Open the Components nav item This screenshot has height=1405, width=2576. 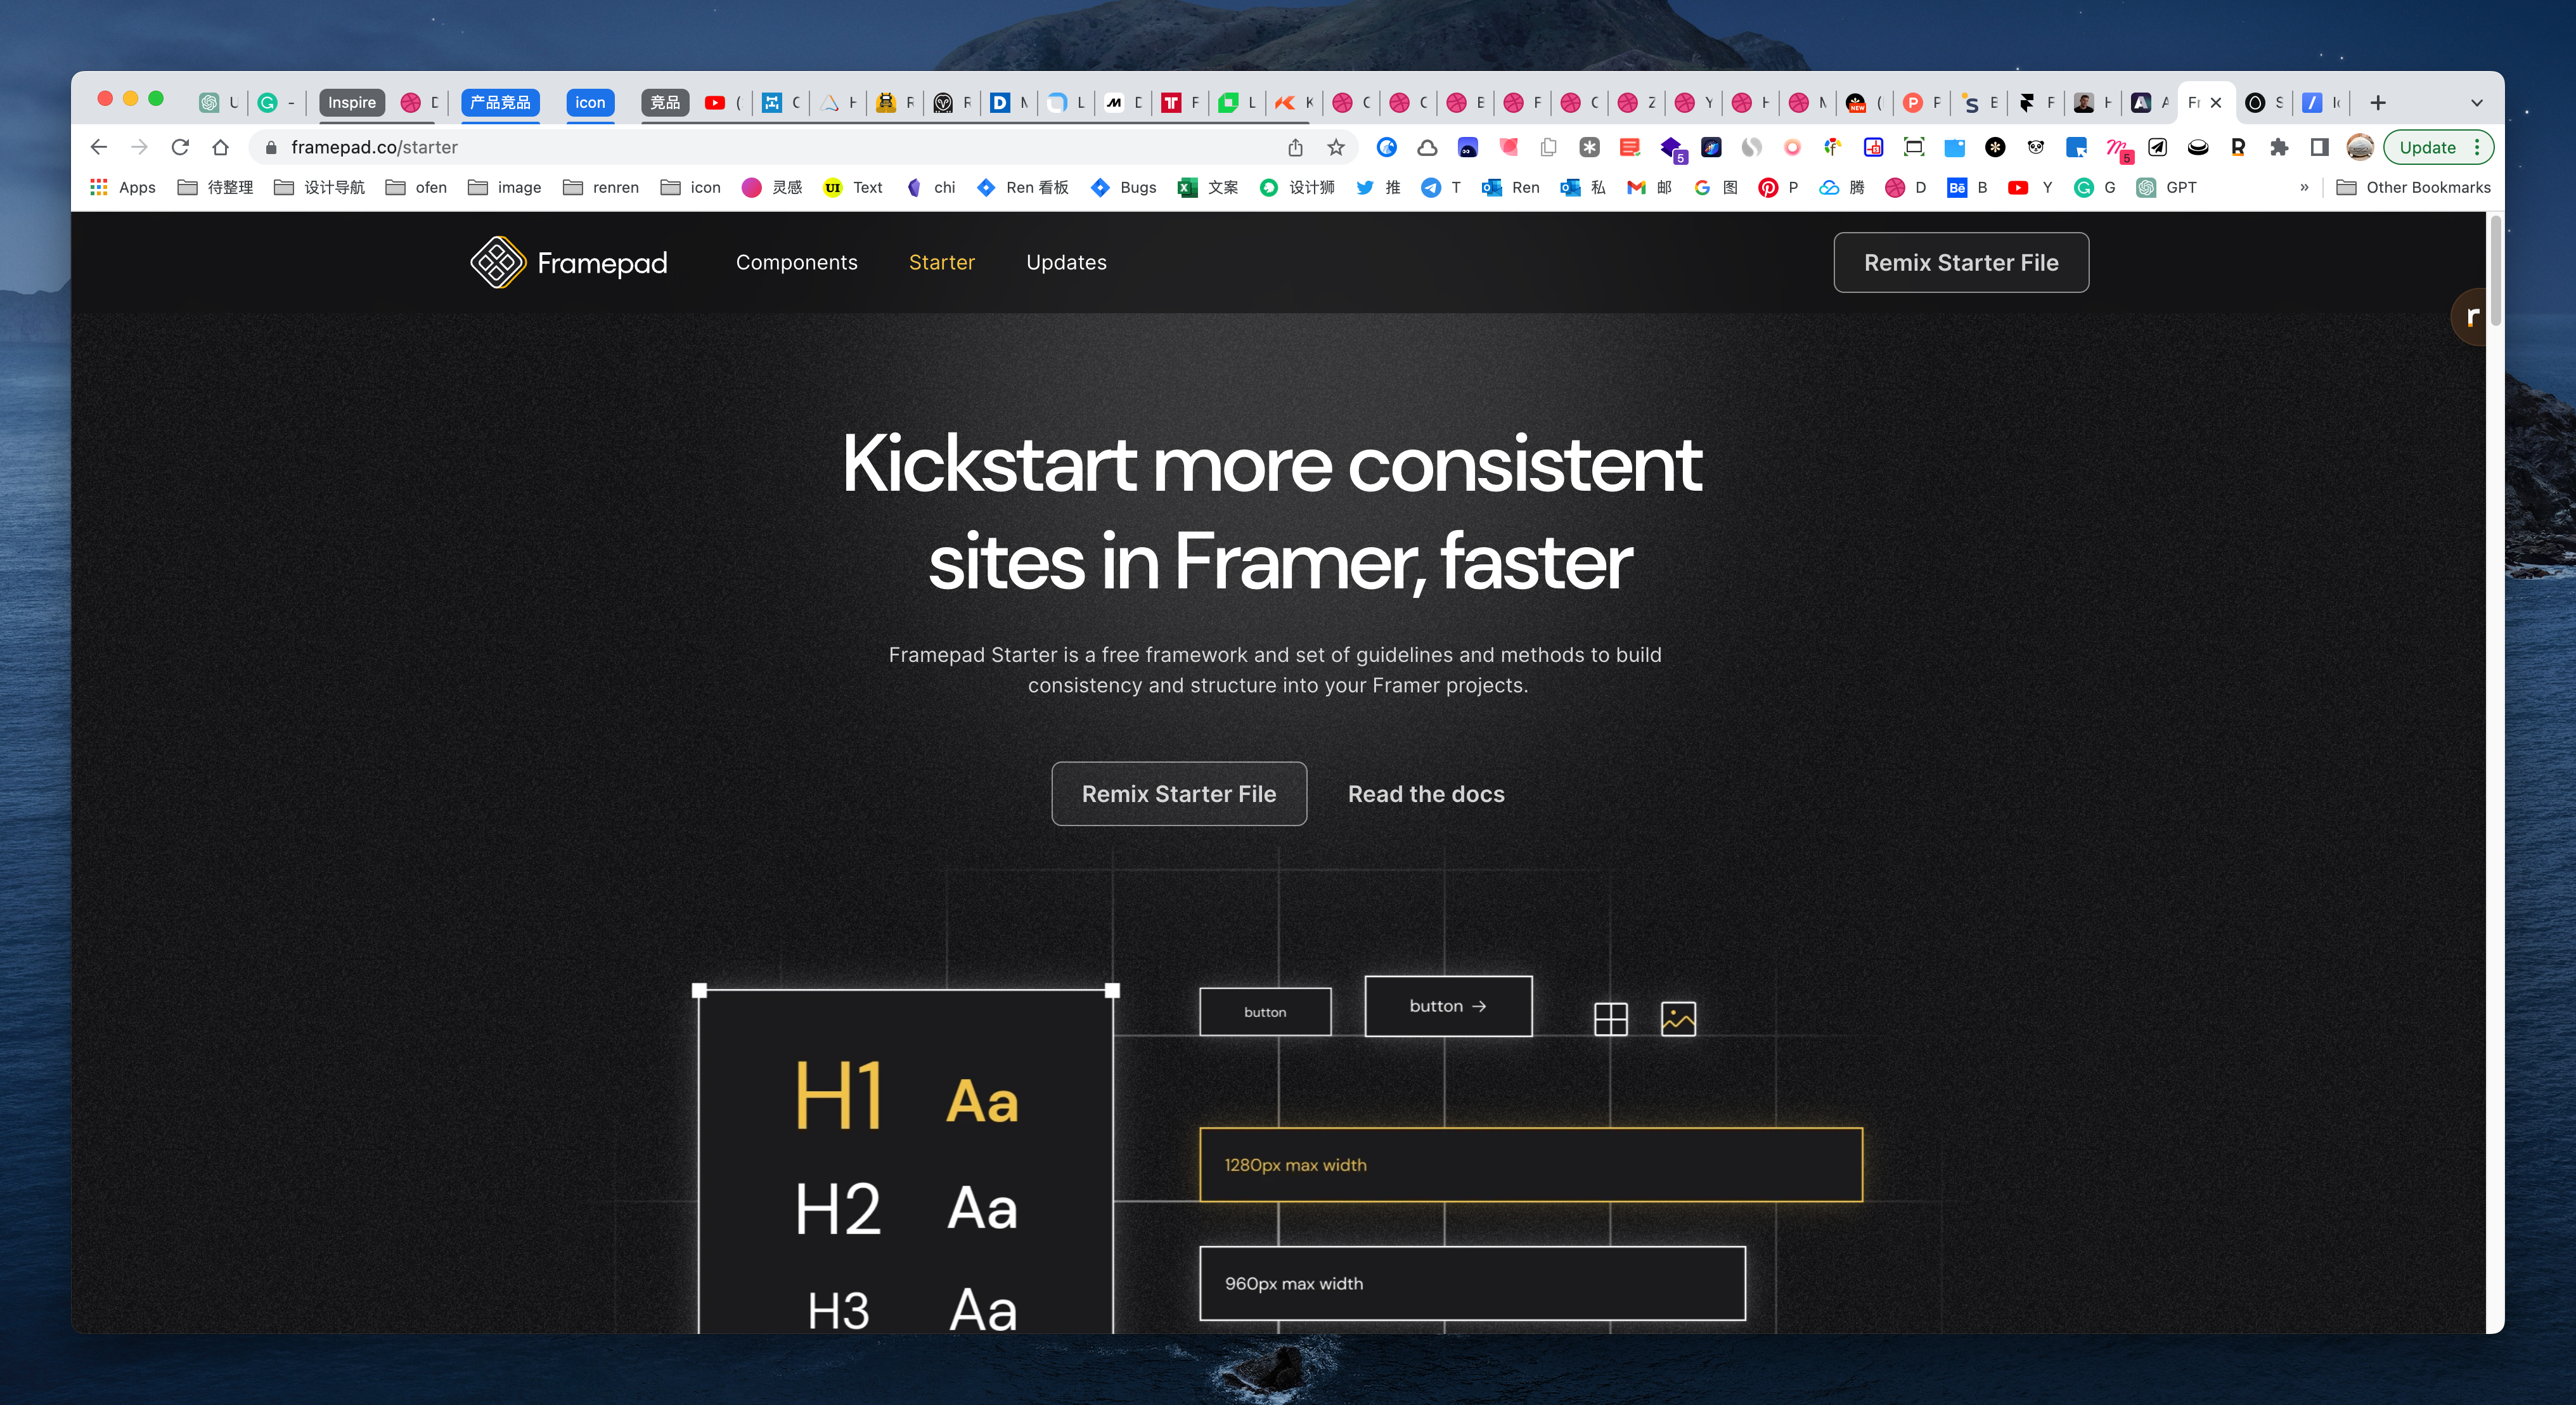pos(796,262)
